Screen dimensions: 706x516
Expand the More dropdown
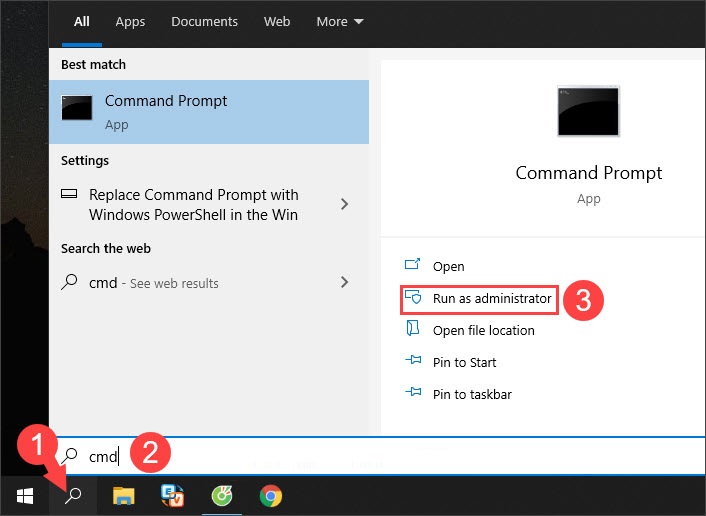[x=339, y=22]
